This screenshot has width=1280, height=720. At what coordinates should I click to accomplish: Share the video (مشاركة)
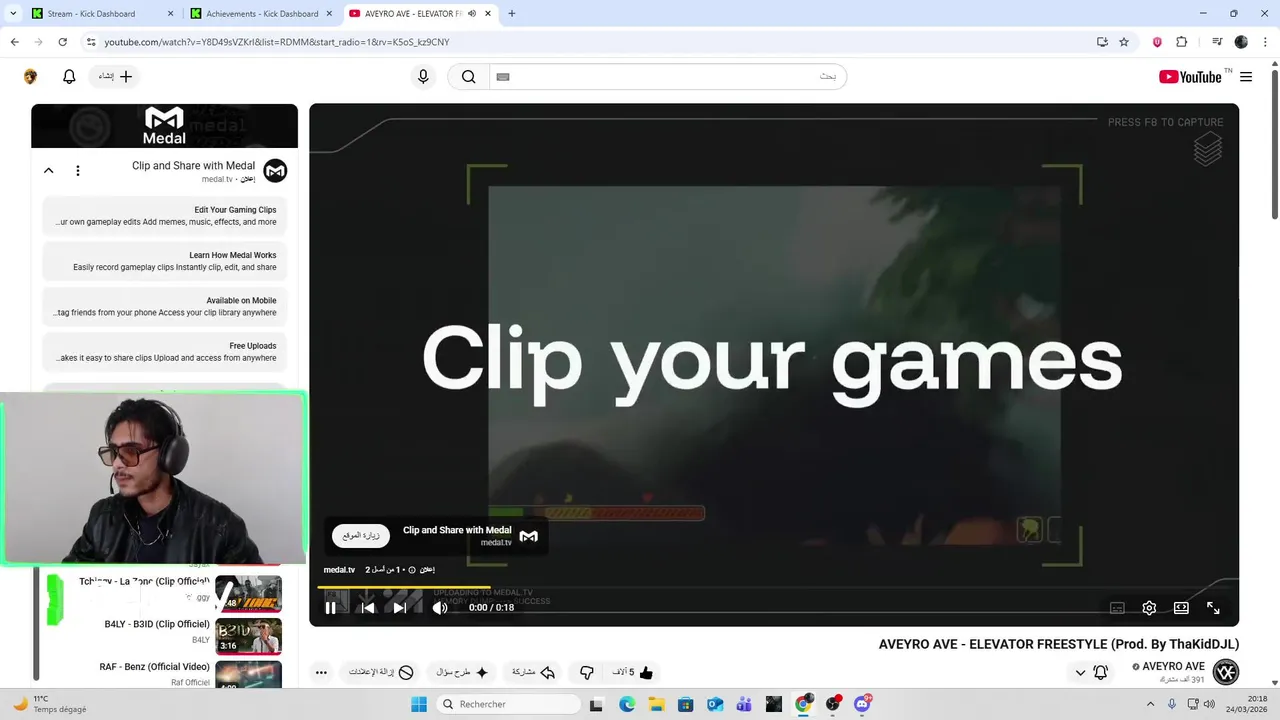(x=533, y=673)
